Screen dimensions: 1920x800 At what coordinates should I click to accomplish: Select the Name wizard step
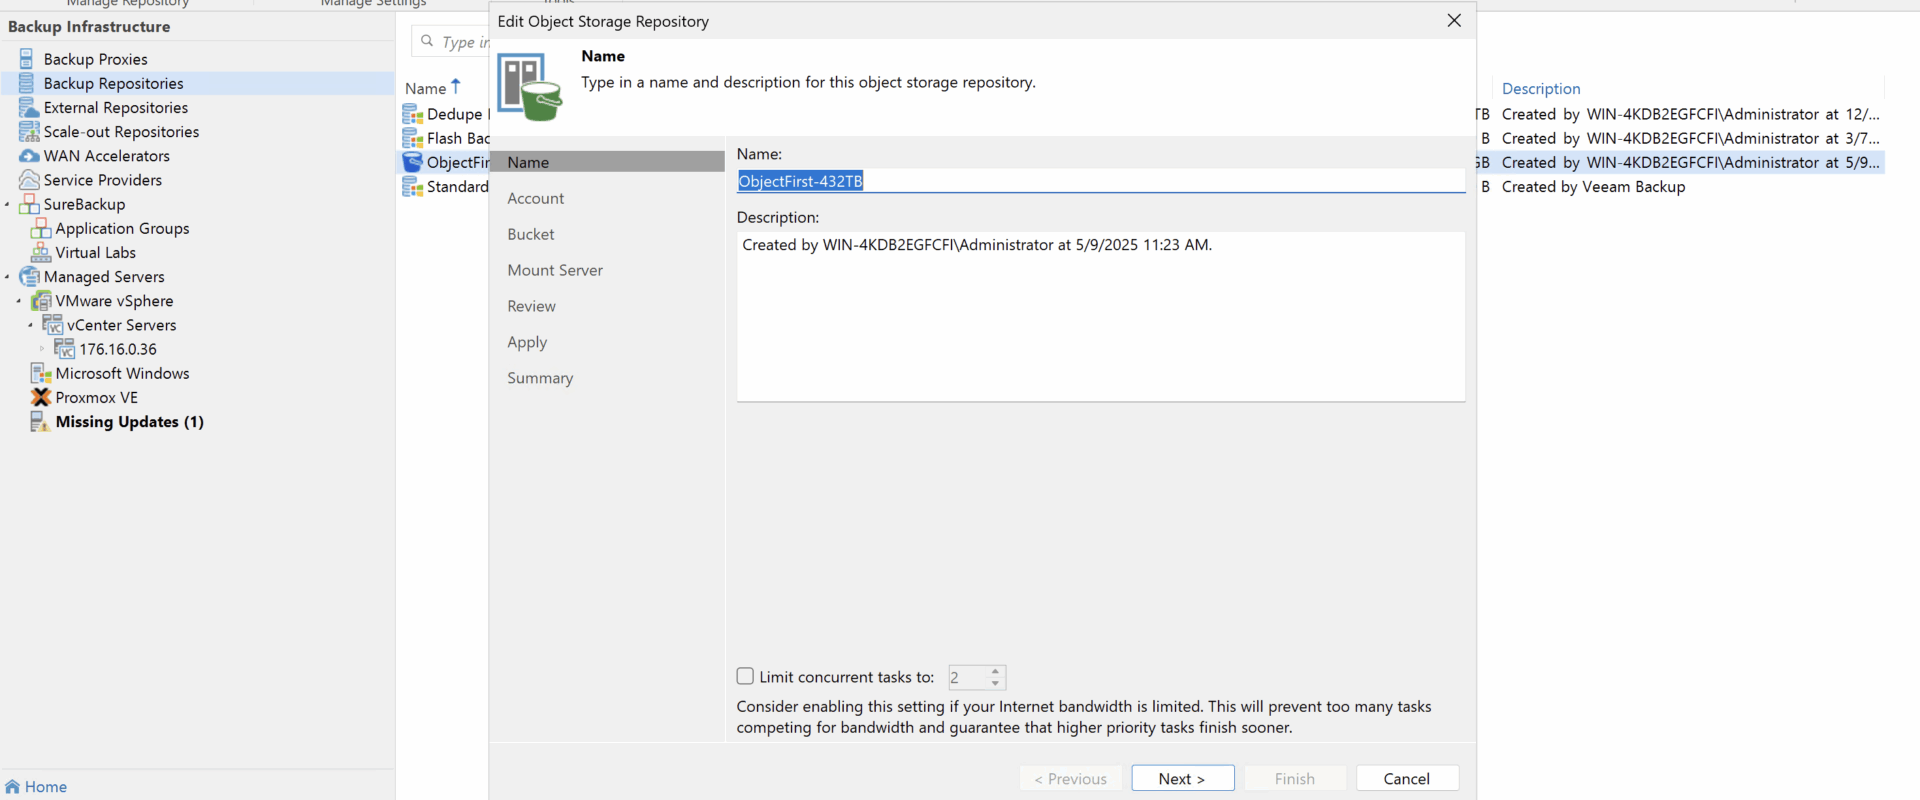tap(607, 162)
